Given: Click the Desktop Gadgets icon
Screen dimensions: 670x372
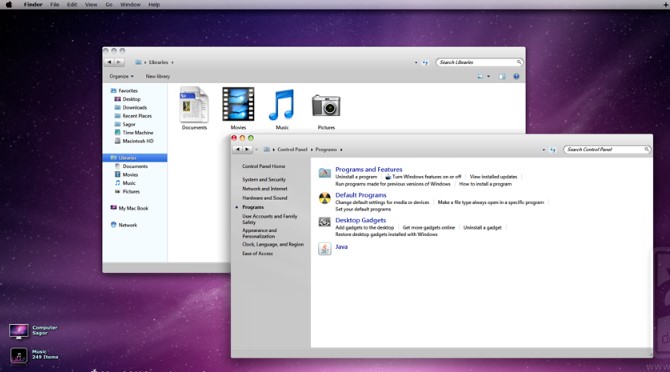Looking at the screenshot, I should click(x=325, y=222).
